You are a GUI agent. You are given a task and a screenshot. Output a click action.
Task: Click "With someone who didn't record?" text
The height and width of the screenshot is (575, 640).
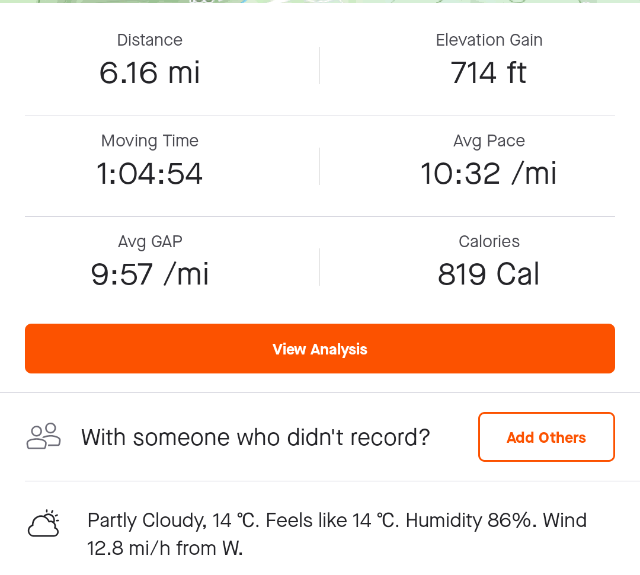256,437
